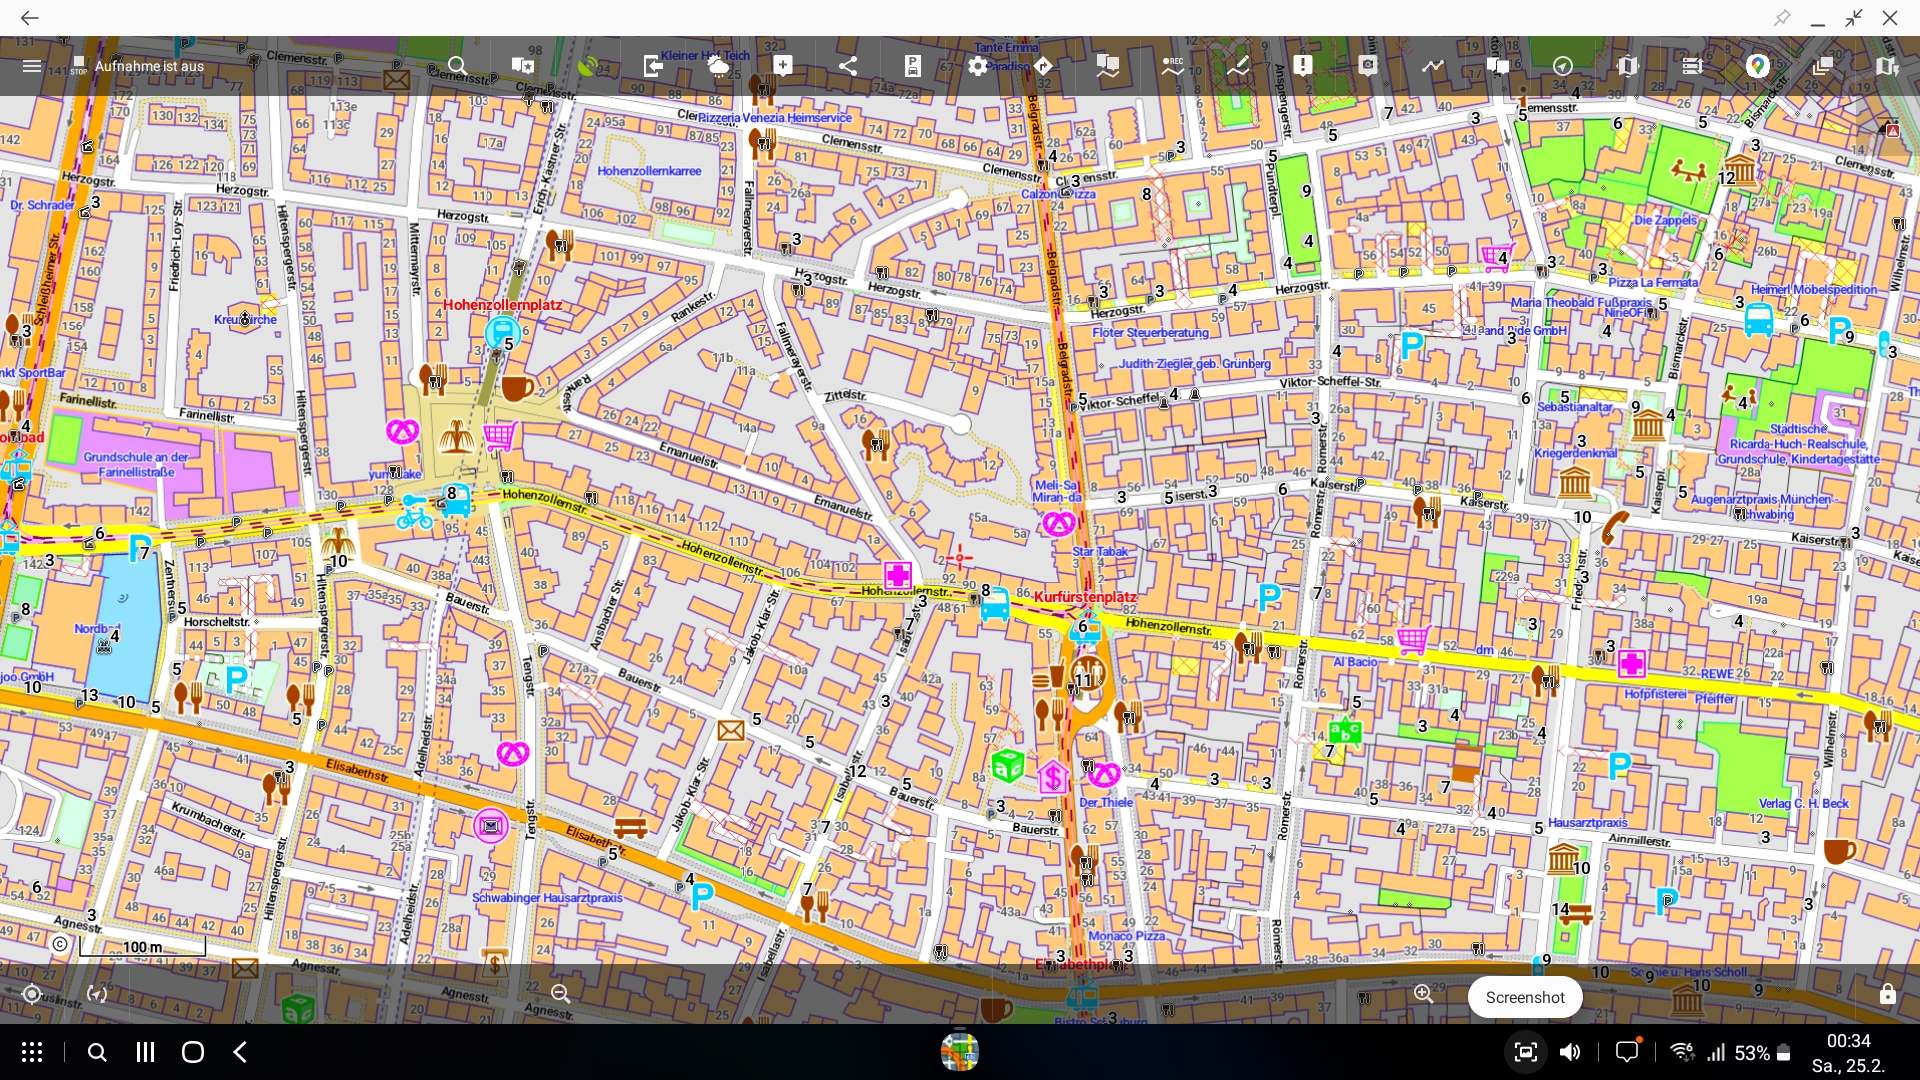Open Google Maps shortcut icon
This screenshot has width=1920, height=1080.
[x=1757, y=66]
